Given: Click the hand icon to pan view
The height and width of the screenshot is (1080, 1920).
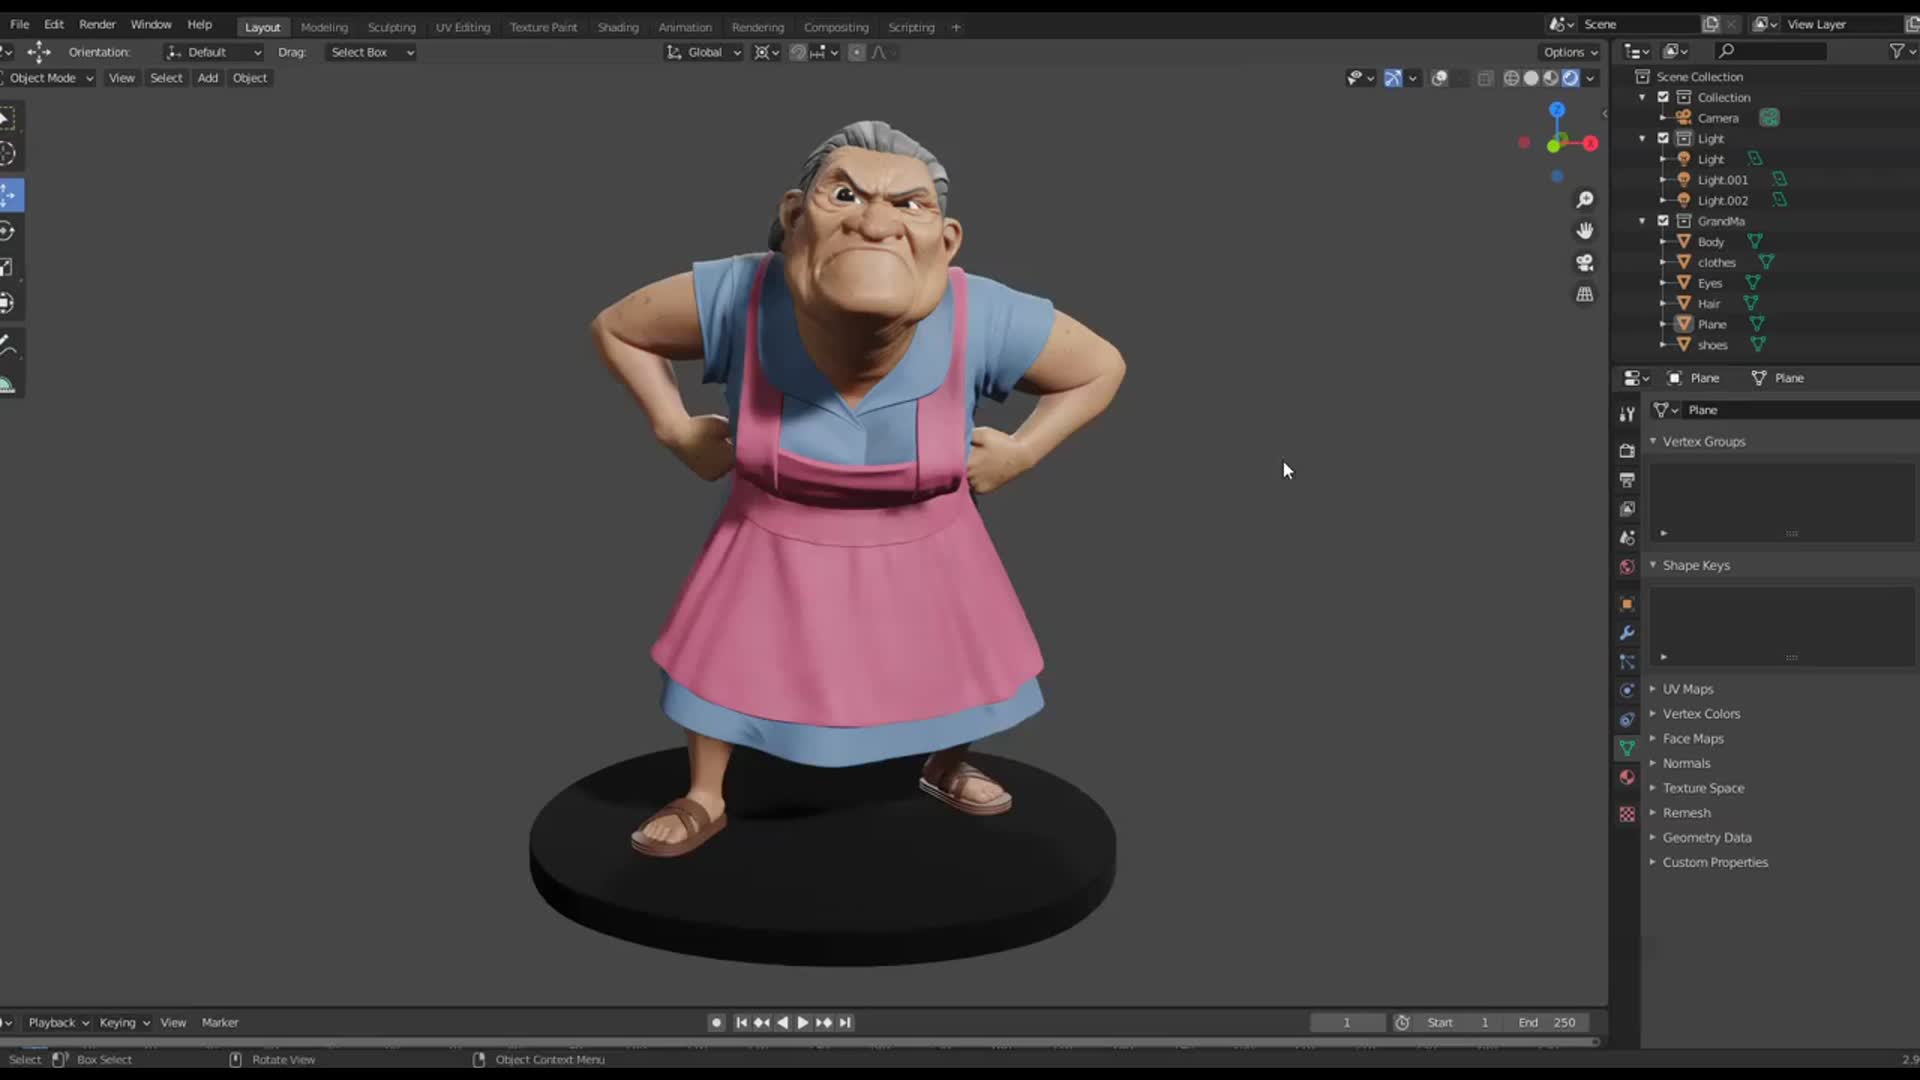Looking at the screenshot, I should [x=1585, y=231].
